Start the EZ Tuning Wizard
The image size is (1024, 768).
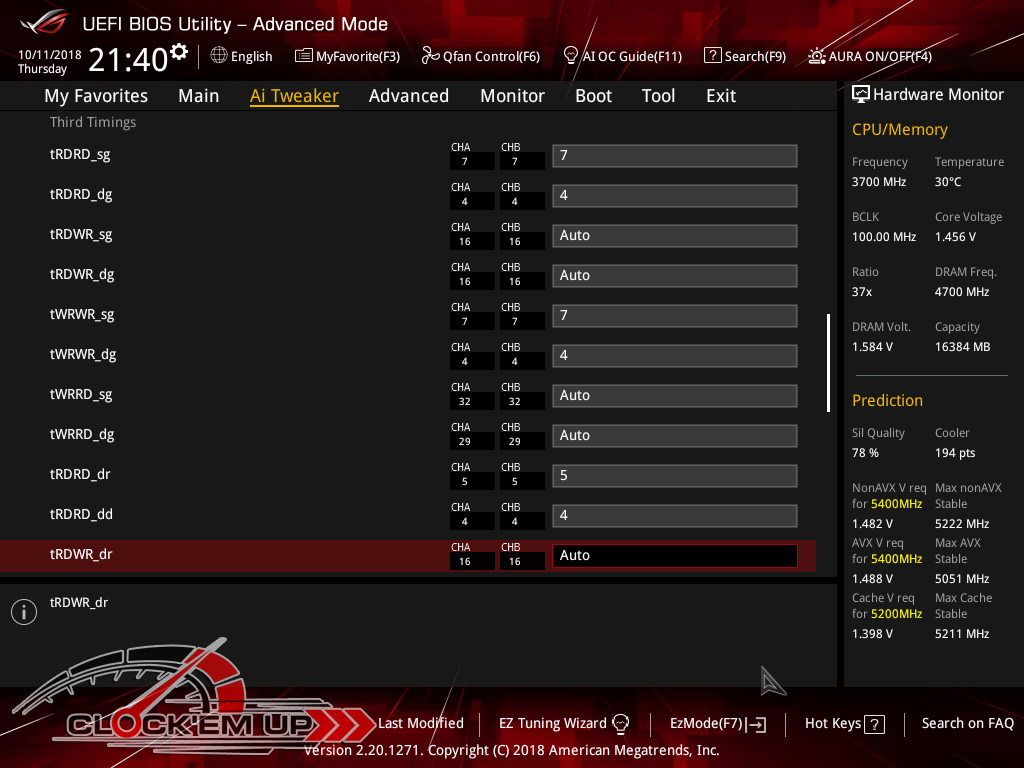coord(564,723)
